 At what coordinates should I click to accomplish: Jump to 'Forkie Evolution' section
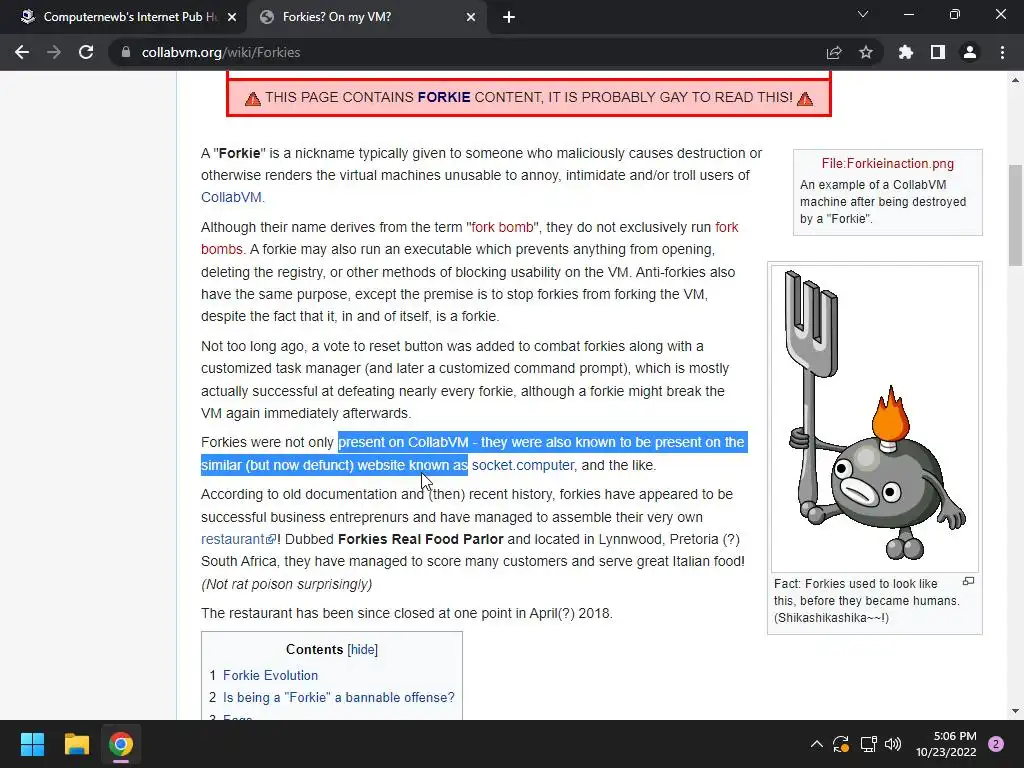pos(270,675)
